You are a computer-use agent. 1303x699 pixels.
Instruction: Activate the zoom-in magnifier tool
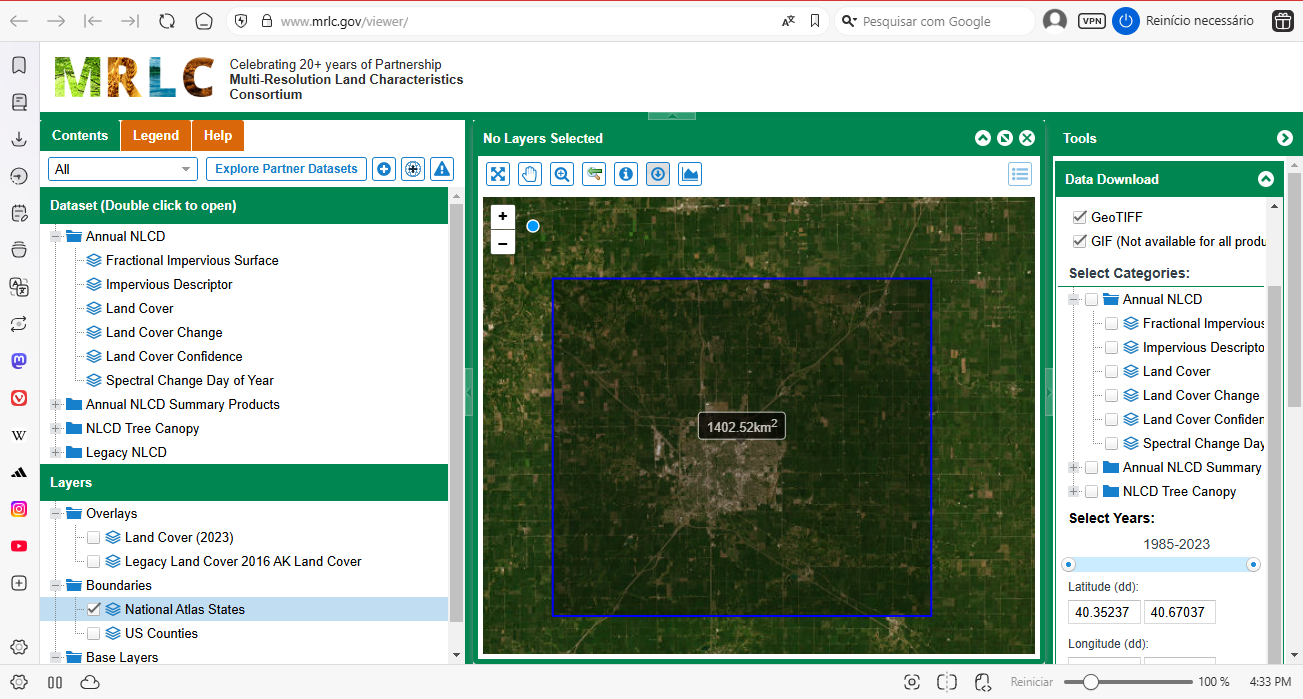562,174
